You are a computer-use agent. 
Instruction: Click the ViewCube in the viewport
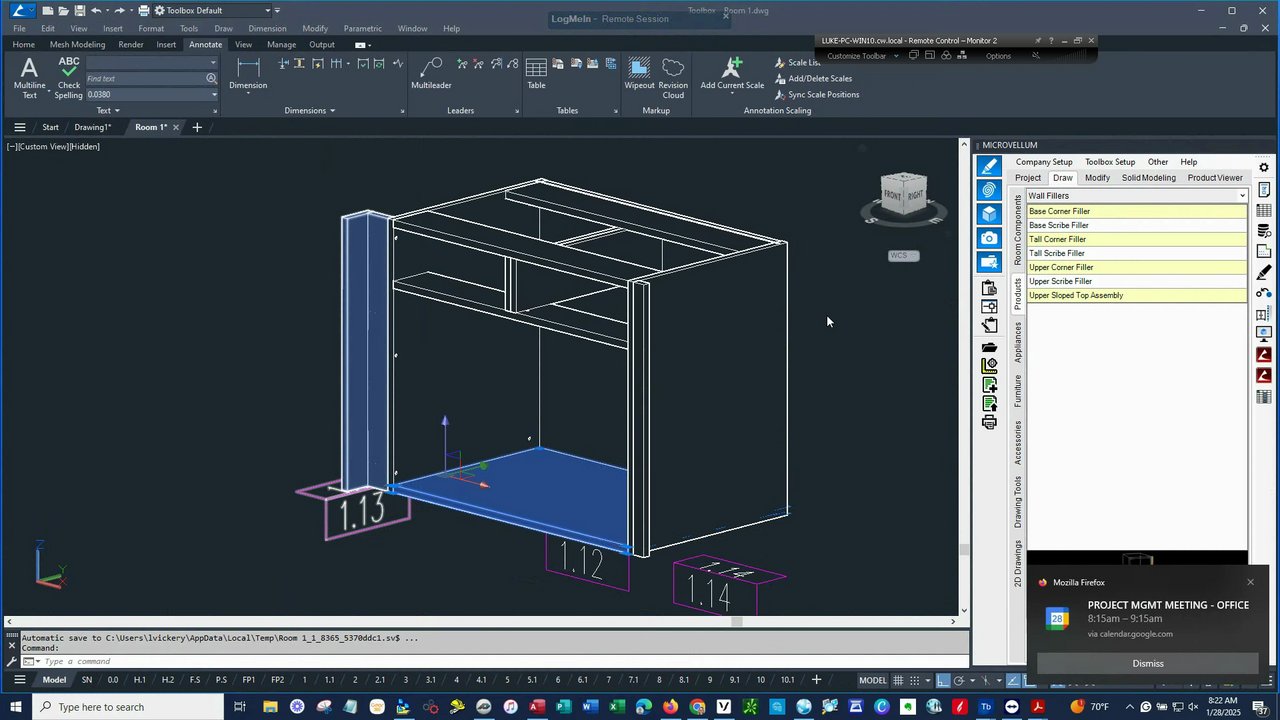(x=904, y=195)
